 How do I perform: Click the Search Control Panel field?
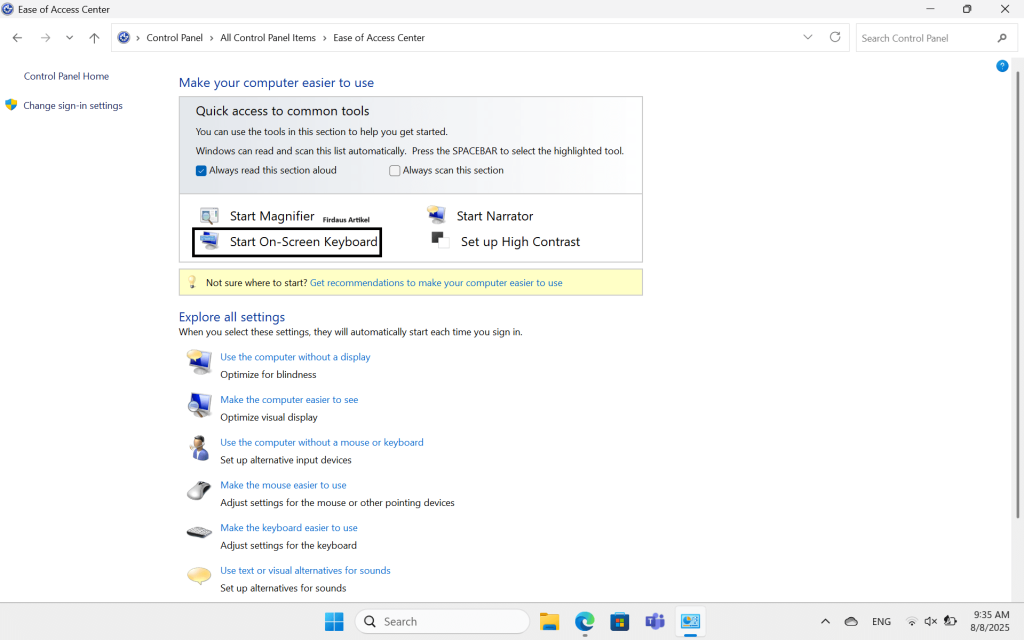[x=925, y=38]
